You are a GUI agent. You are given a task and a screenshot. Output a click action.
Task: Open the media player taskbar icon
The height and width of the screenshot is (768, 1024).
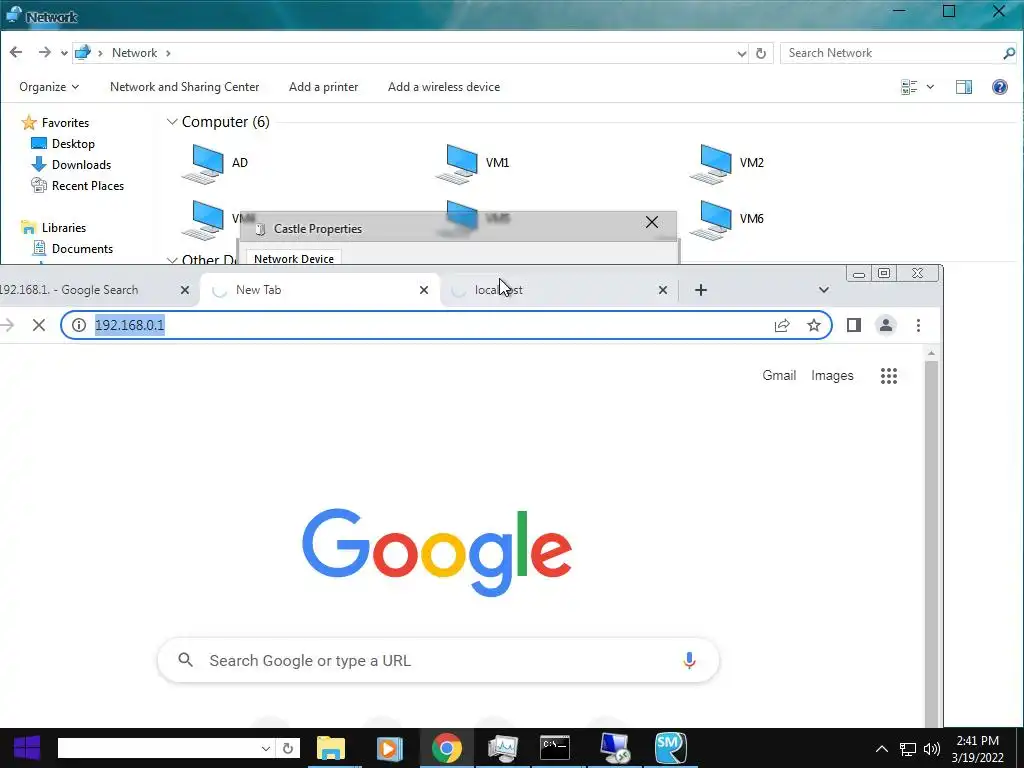(389, 748)
